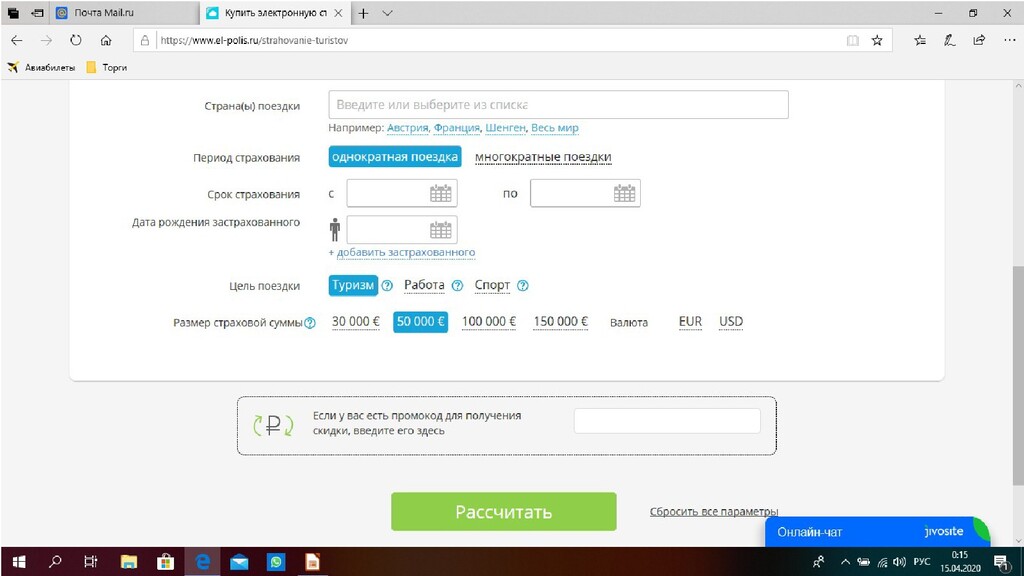Open WhatsApp from taskbar

click(x=276, y=562)
